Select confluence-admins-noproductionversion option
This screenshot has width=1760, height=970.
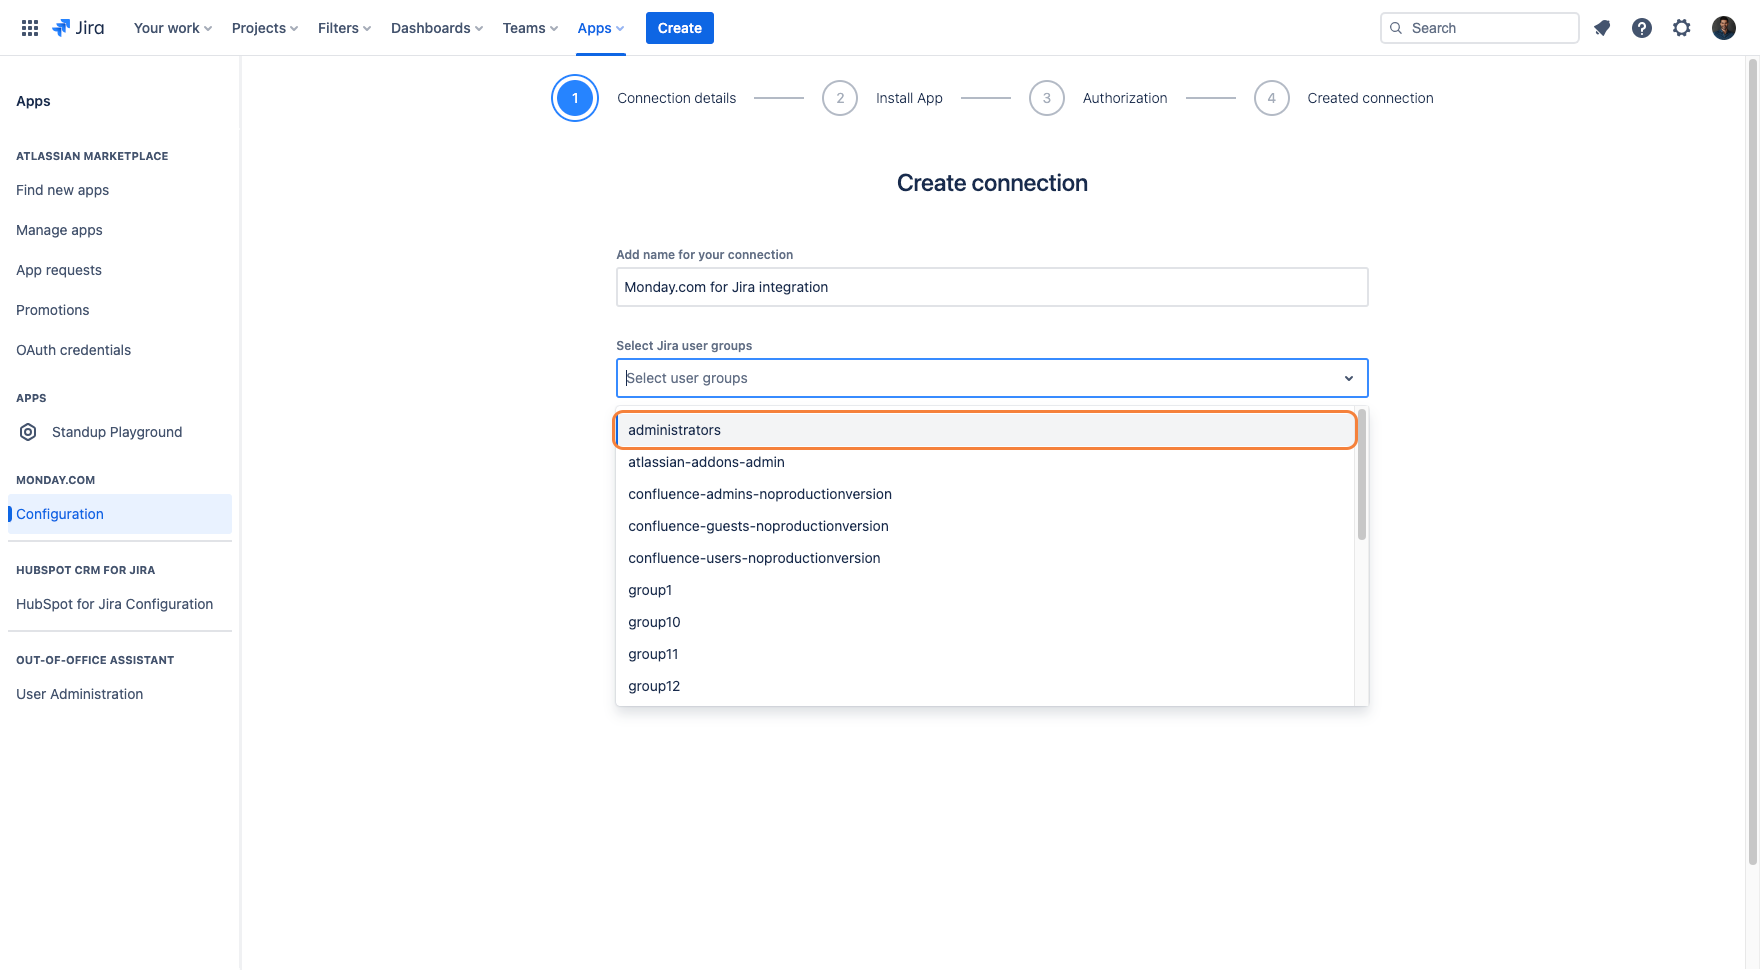pos(985,494)
